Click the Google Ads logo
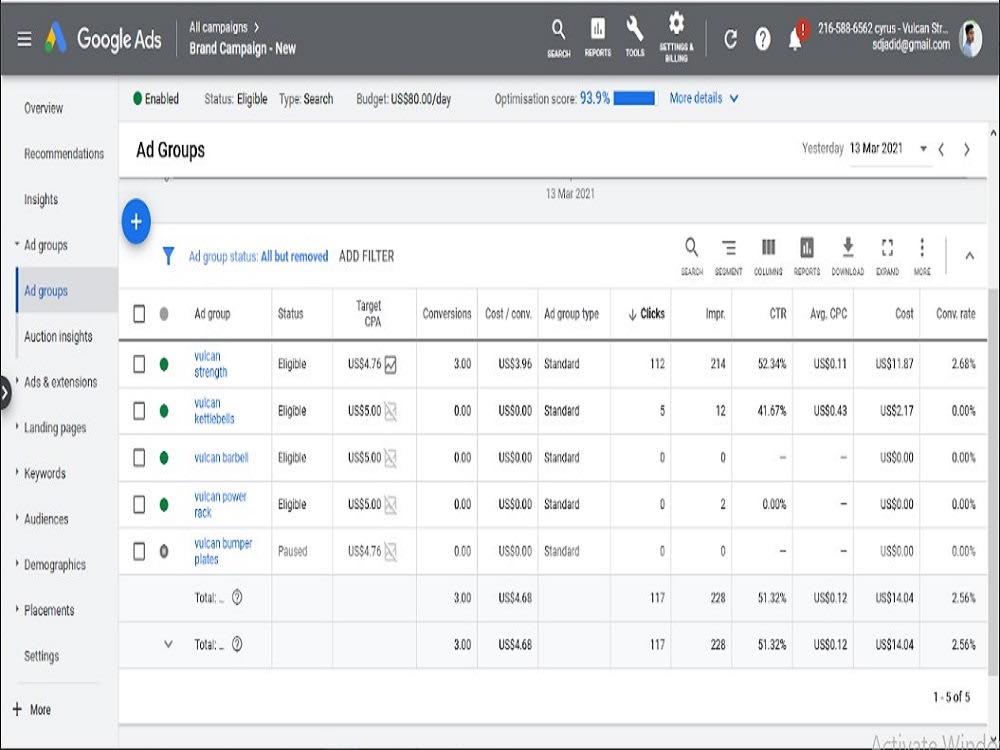Viewport: 1000px width, 750px height. coord(103,39)
